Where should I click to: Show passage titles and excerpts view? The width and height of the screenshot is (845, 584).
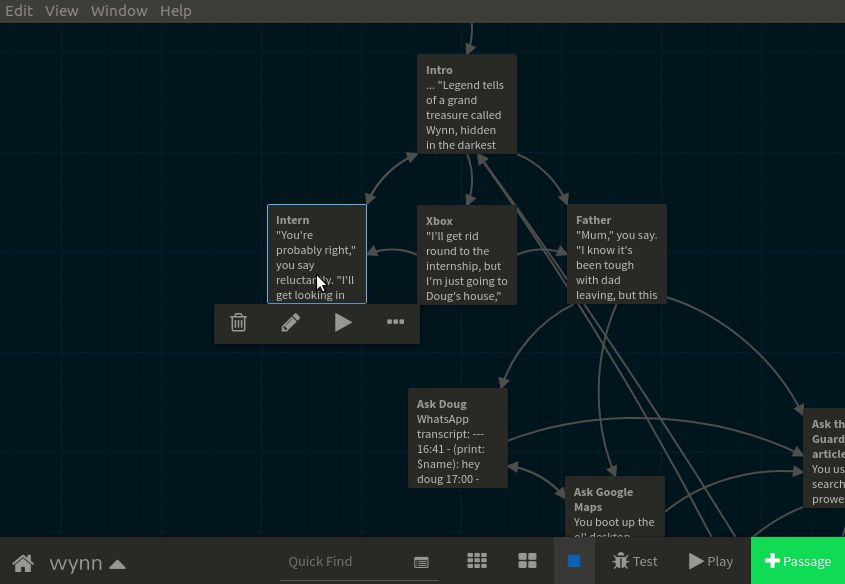point(574,561)
